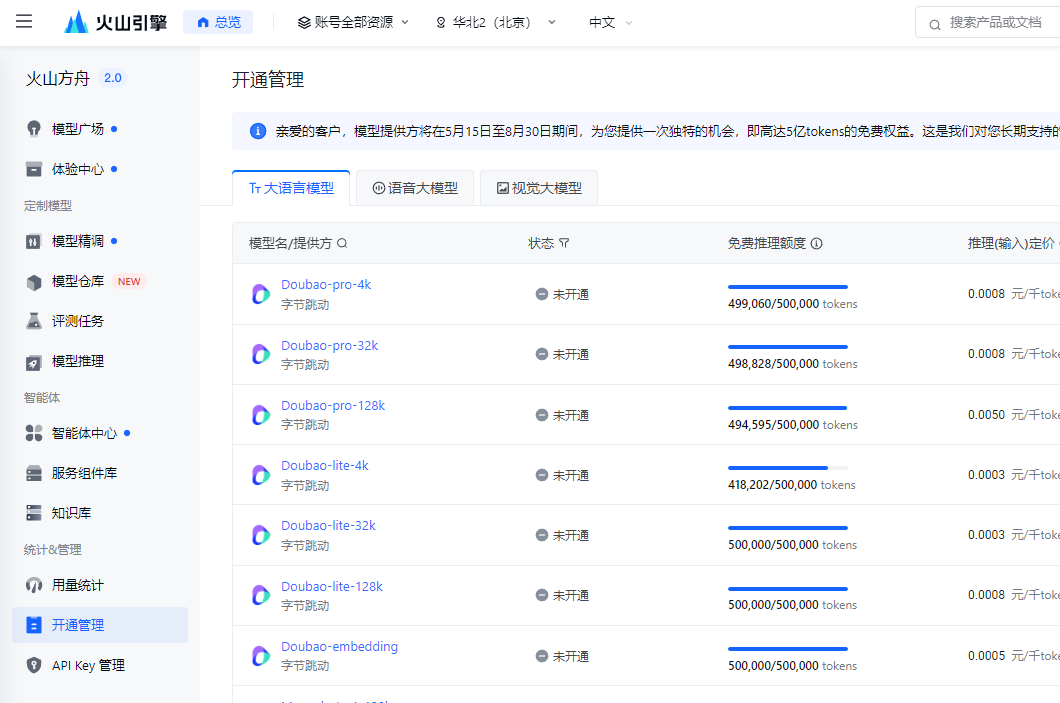Viewport: 1060px width, 703px height.
Task: Click the 开通管理 page heading
Action: pos(268,80)
